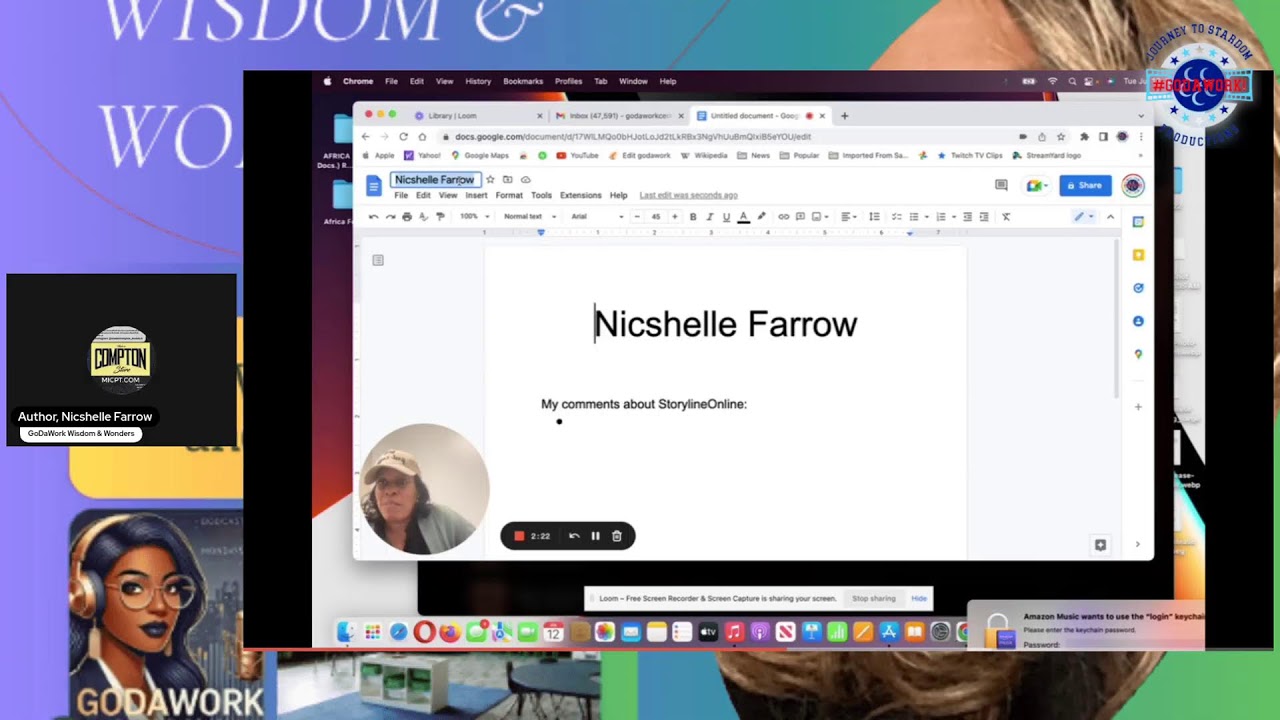Click the decrease indent icon
This screenshot has height=720, width=1280.
pyautogui.click(x=967, y=217)
